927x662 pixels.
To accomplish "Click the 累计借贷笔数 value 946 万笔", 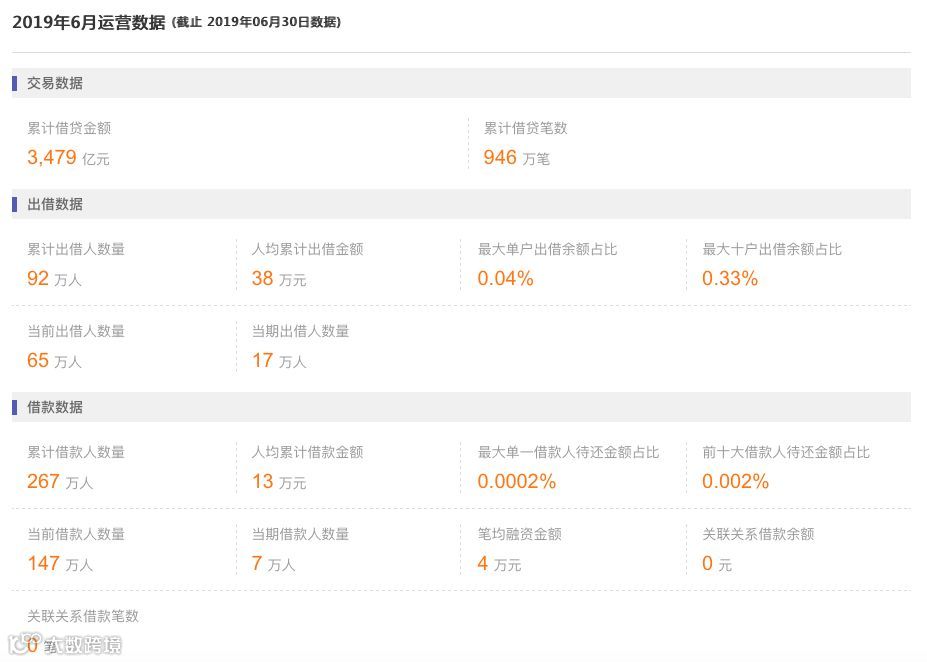I will (516, 158).
